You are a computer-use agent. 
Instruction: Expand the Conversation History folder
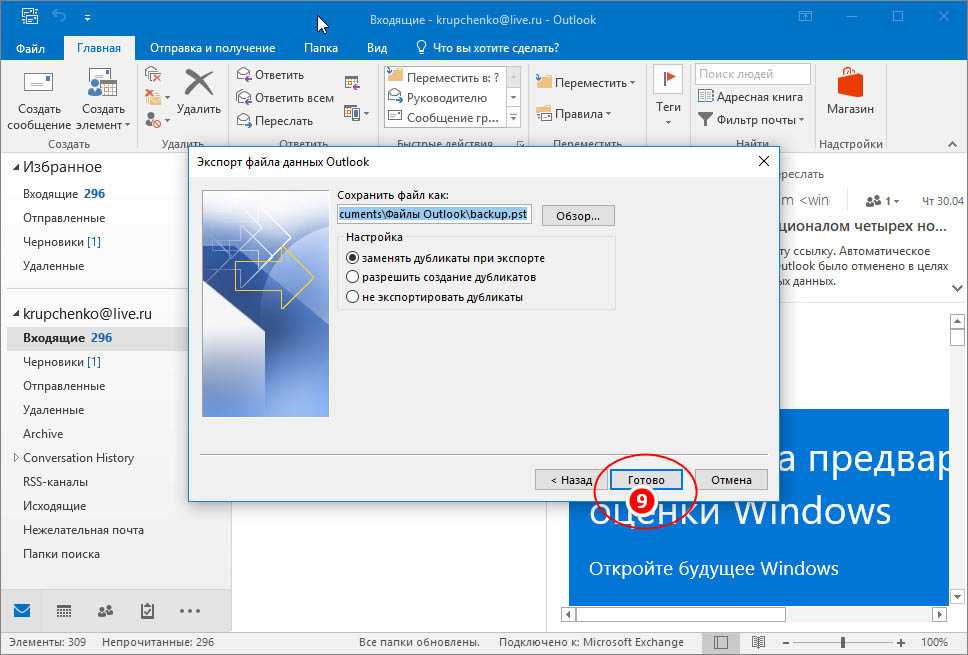(x=16, y=458)
